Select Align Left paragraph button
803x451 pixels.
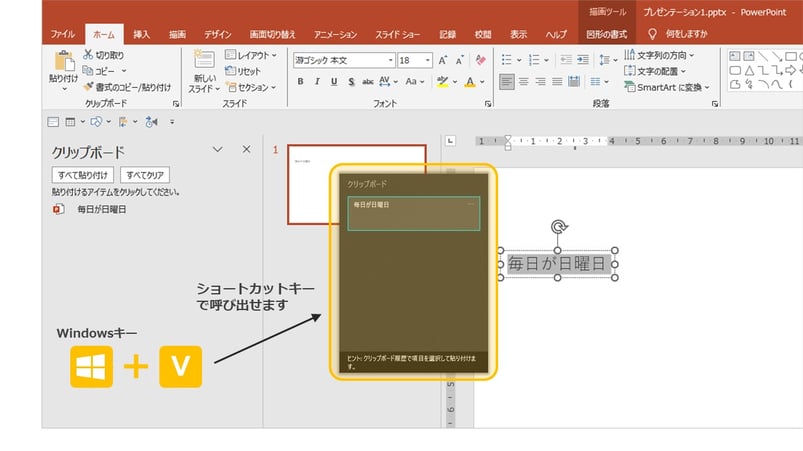pos(506,81)
